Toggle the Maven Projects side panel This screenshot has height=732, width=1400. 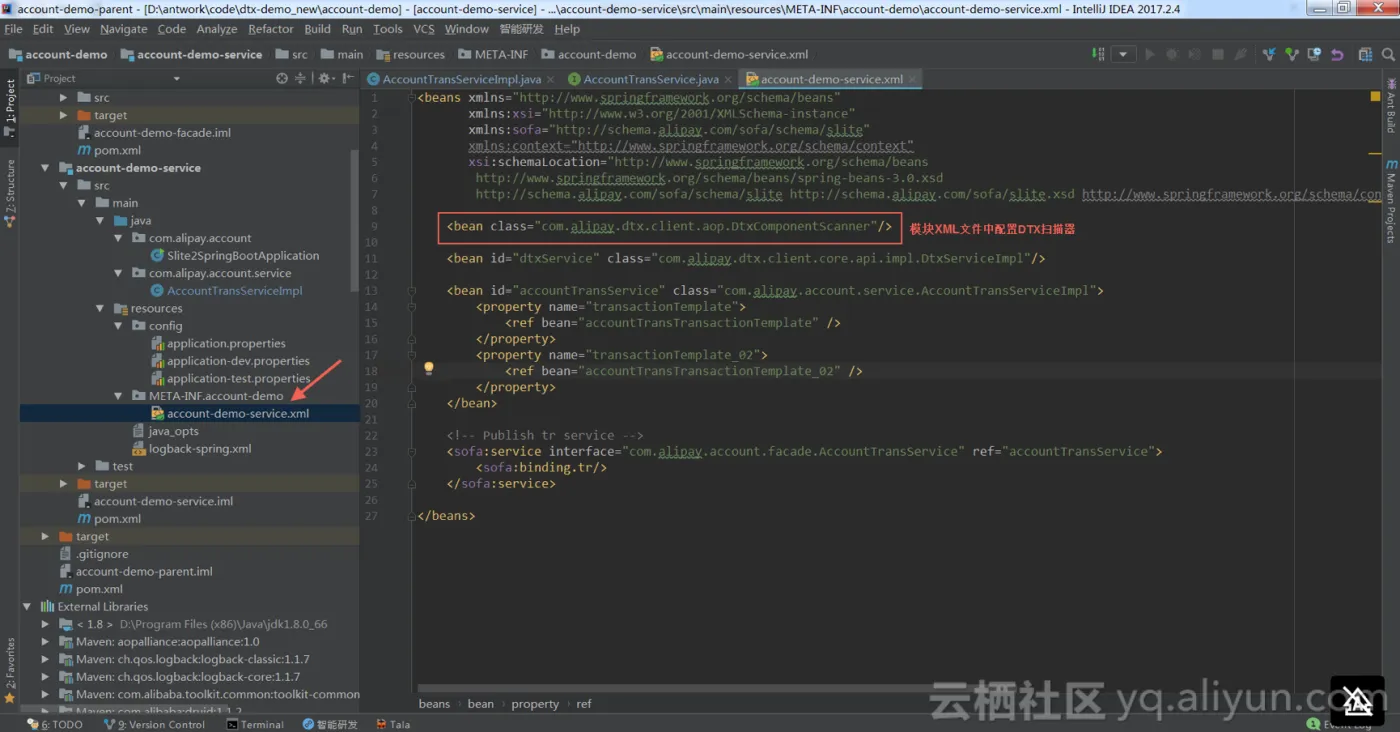tap(1390, 201)
